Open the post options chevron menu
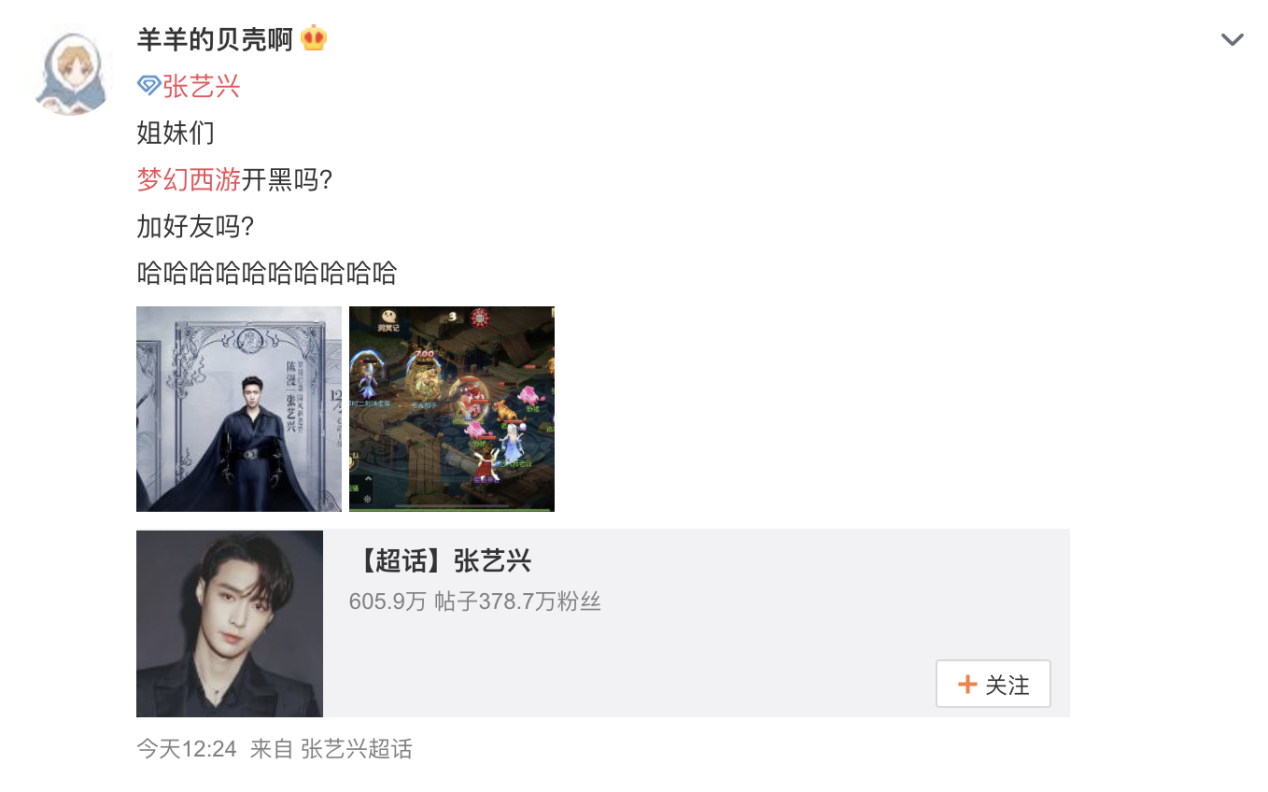The image size is (1268, 792). (x=1232, y=40)
